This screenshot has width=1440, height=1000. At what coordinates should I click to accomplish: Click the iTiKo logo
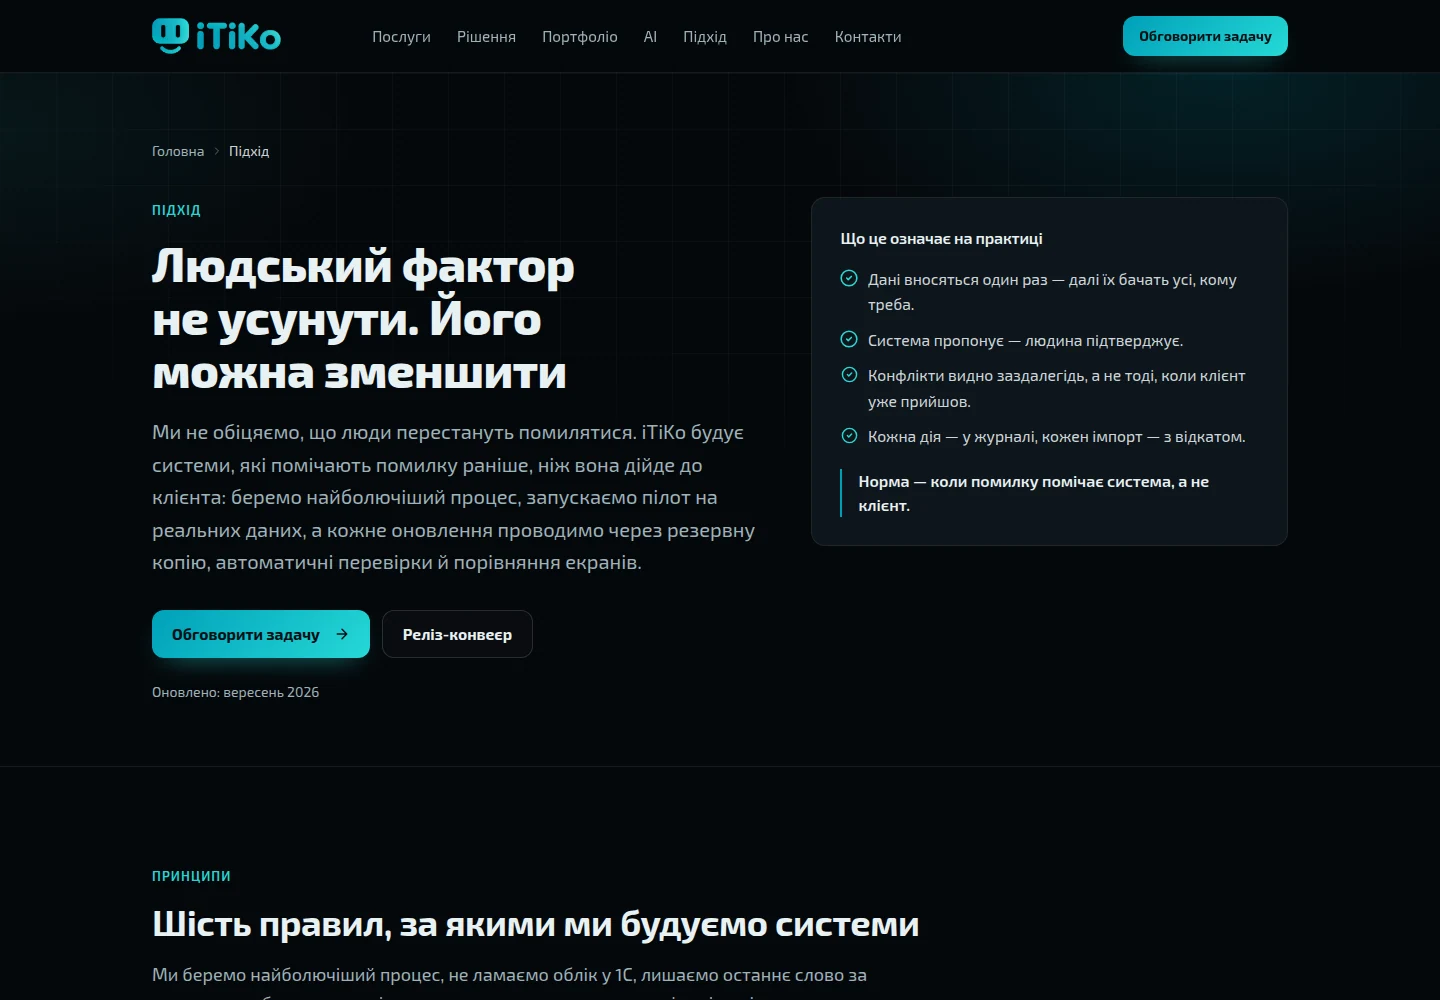click(x=216, y=36)
